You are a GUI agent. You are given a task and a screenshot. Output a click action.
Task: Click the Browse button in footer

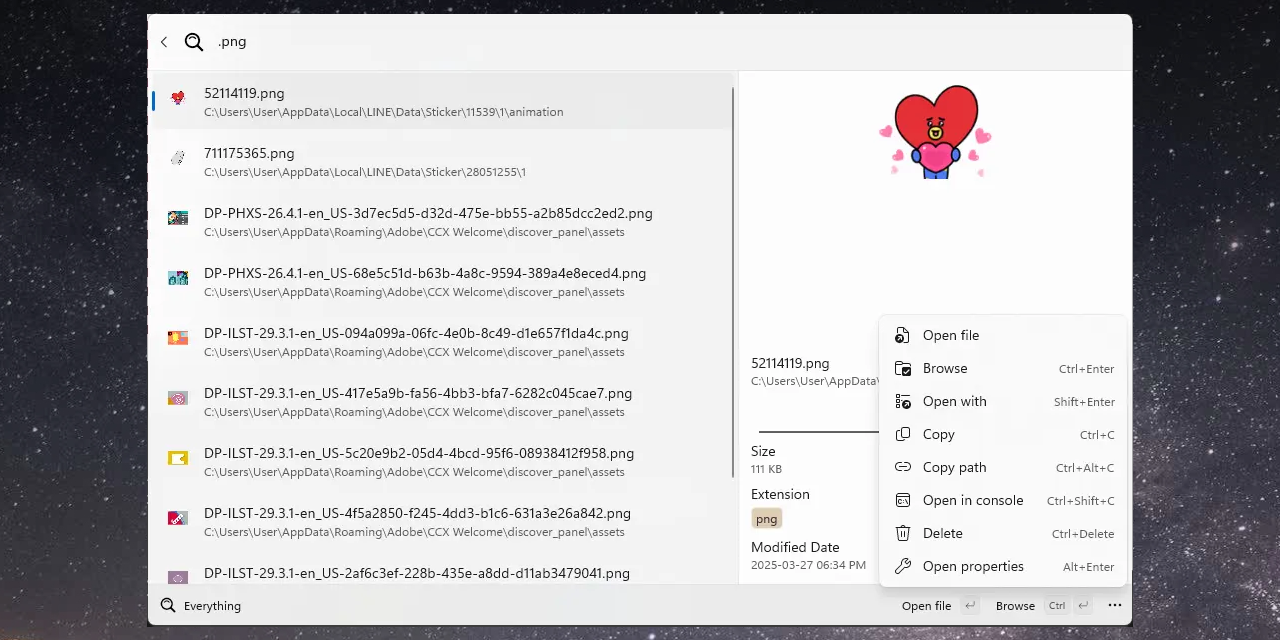(1044, 606)
